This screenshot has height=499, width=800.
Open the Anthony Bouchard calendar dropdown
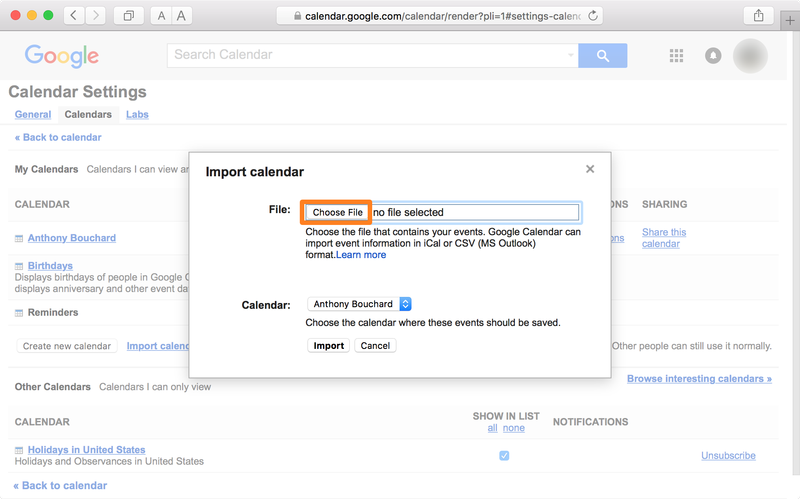point(359,304)
